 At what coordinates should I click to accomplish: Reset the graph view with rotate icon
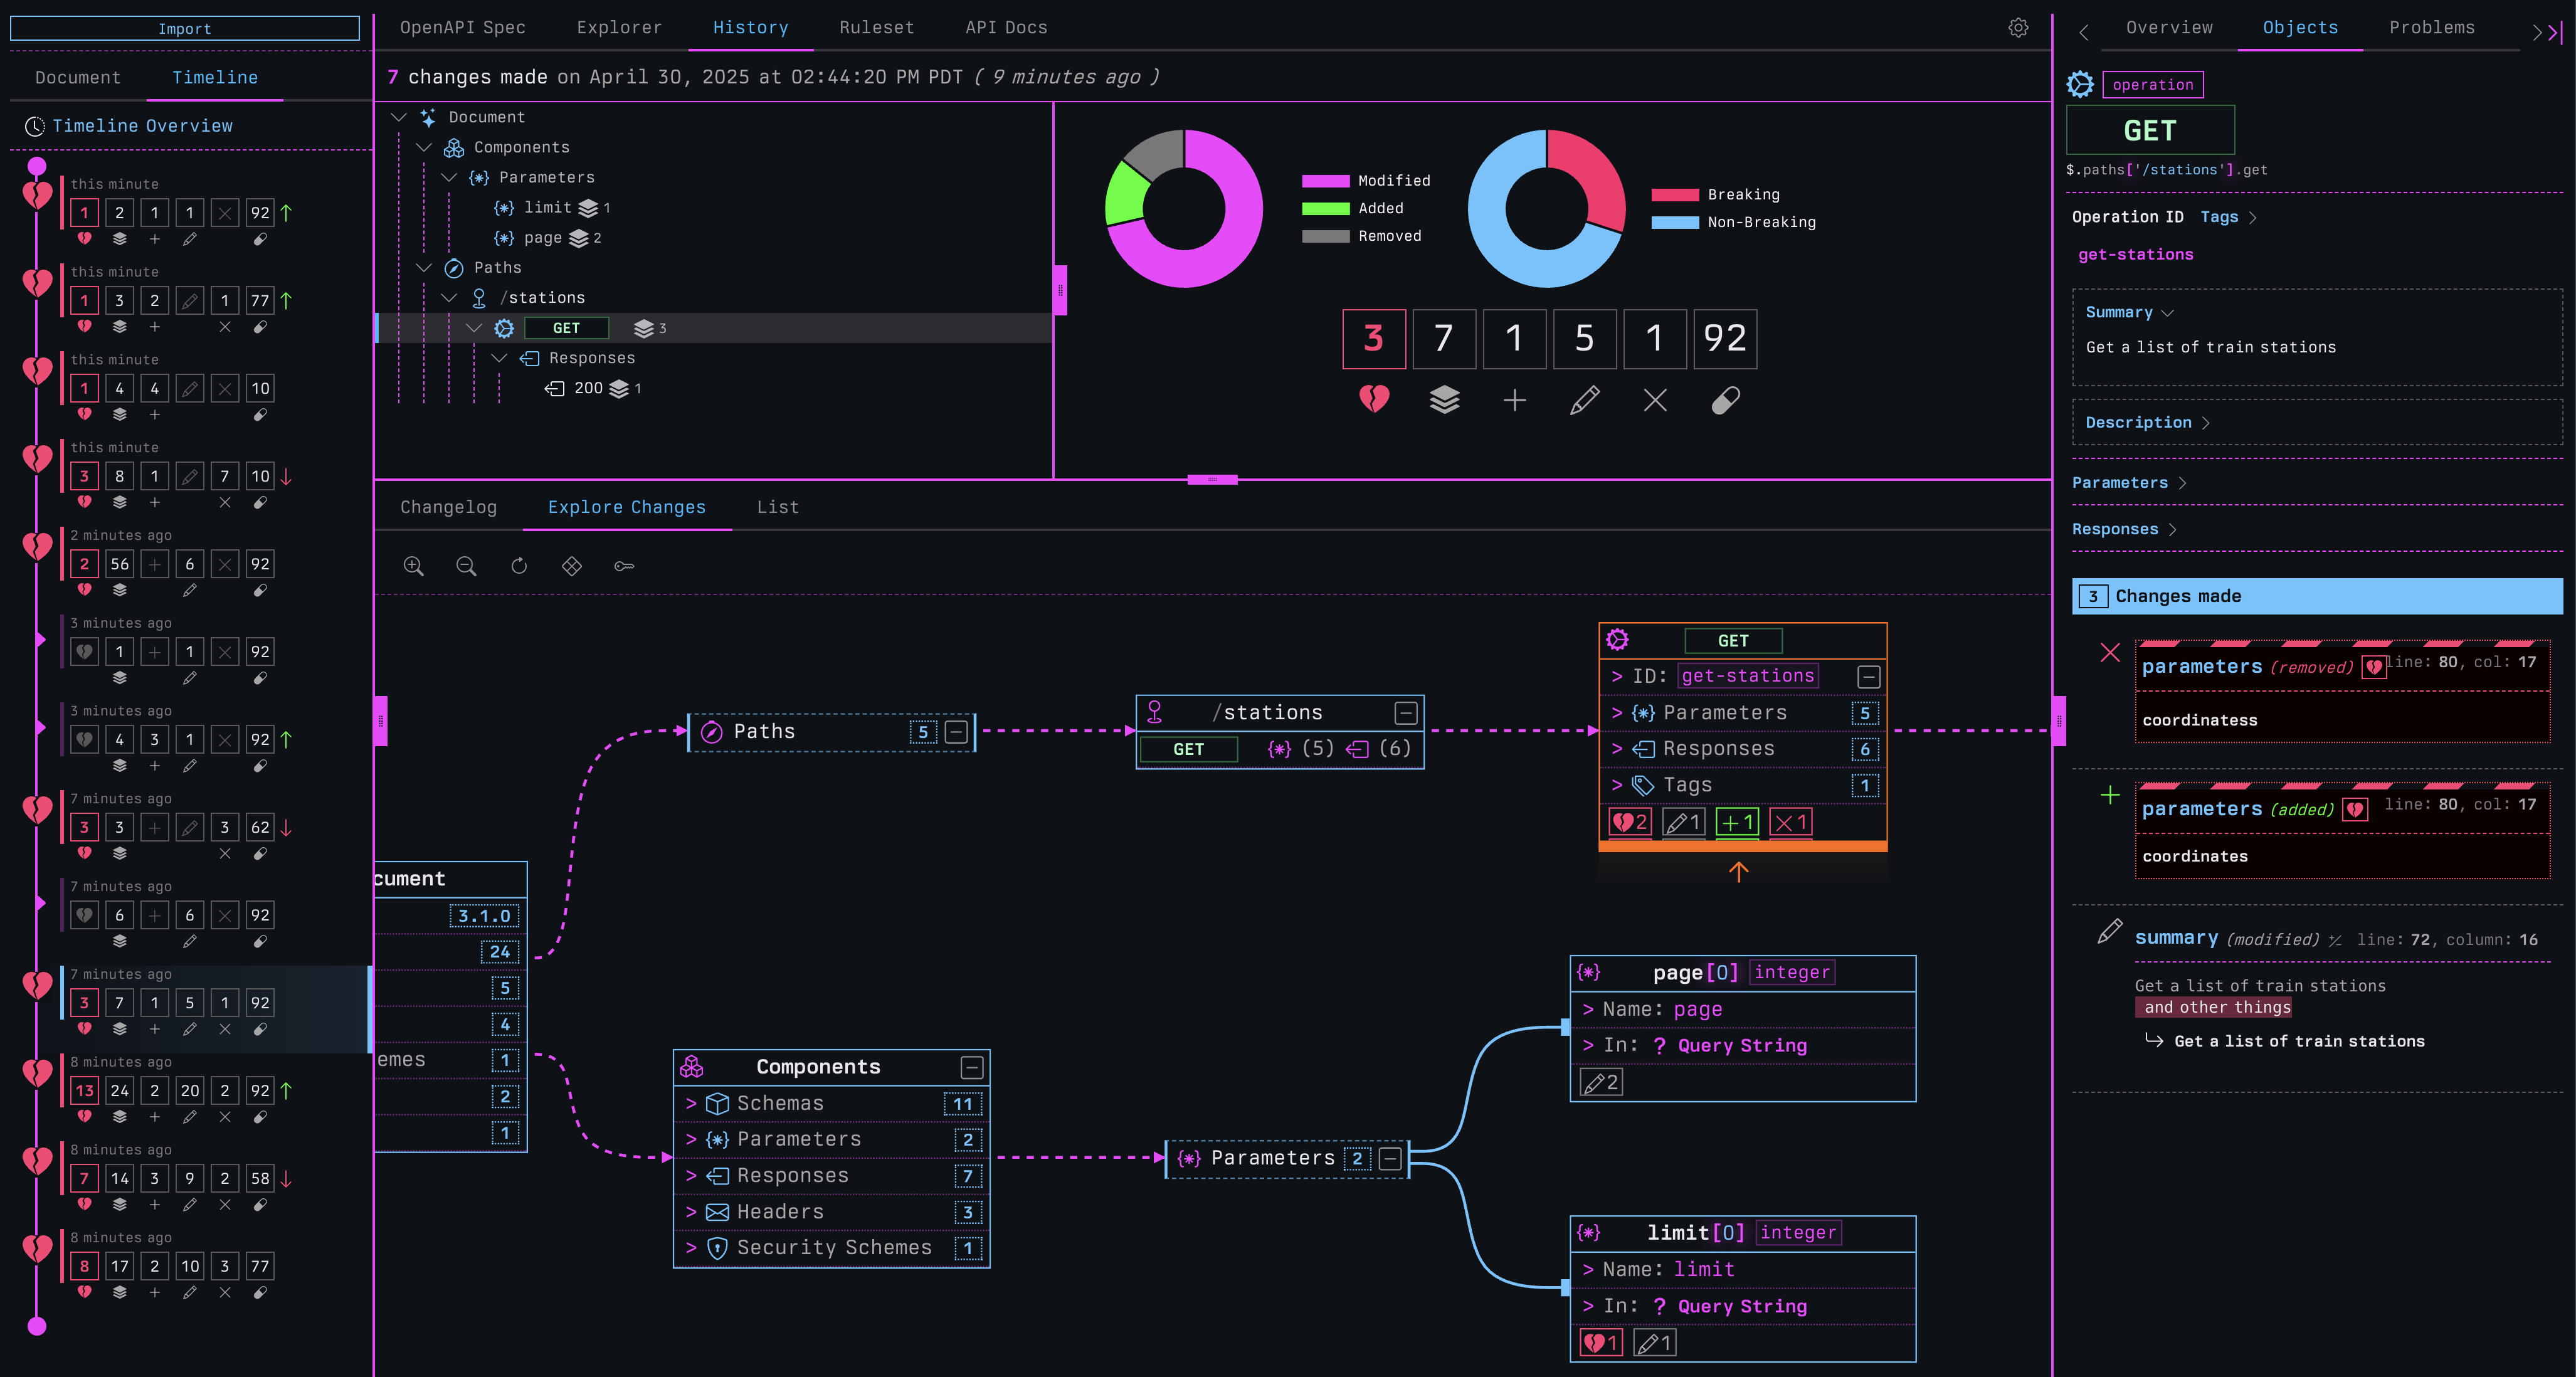point(519,566)
